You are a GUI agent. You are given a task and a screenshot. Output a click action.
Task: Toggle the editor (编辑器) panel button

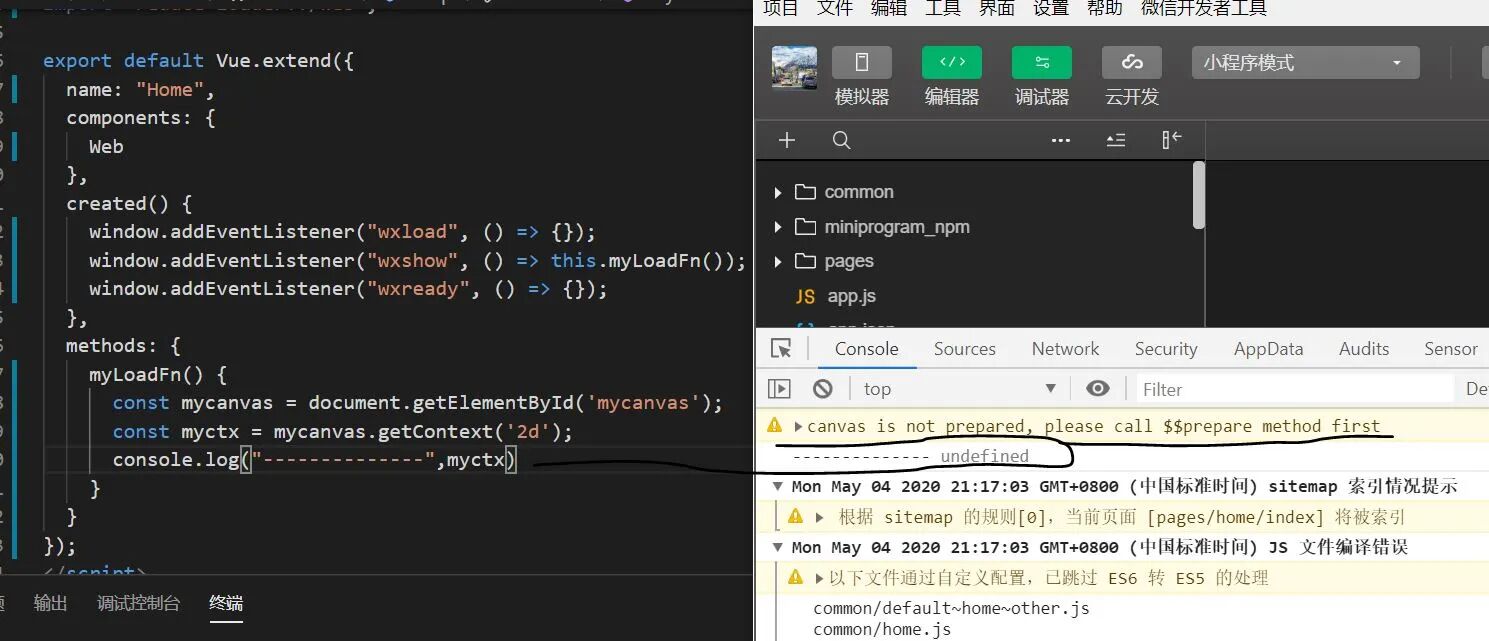(951, 62)
